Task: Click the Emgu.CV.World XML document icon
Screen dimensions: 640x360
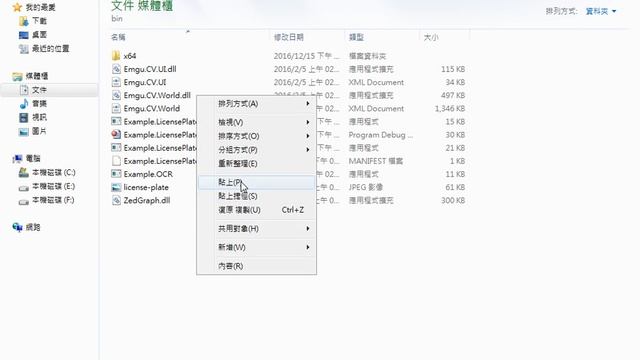Action: tap(116, 108)
